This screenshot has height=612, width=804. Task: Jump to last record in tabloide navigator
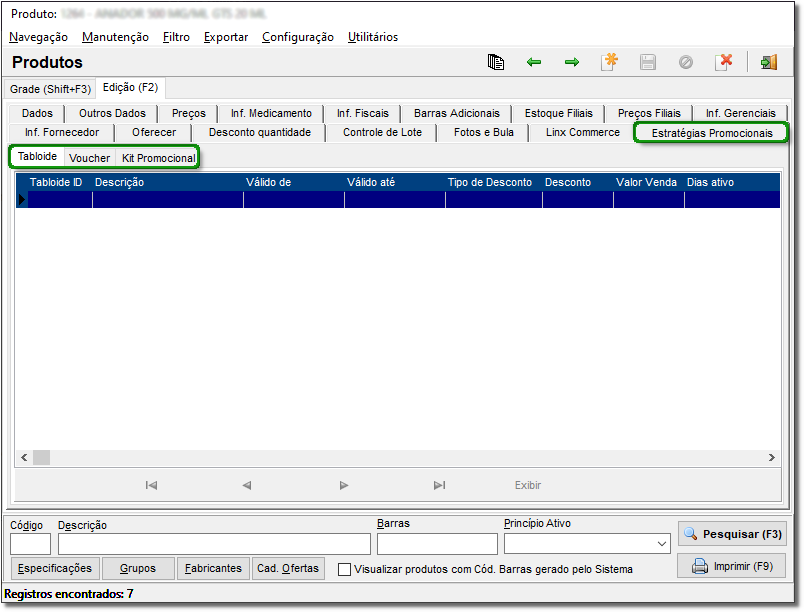point(439,485)
